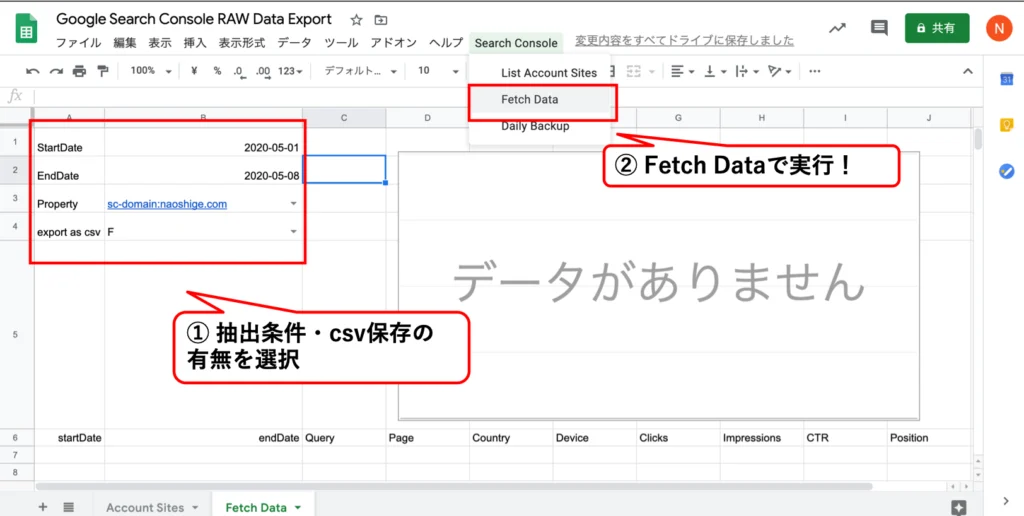Open the horizontal align menu
Screen dimensions: 1024x516
point(682,71)
